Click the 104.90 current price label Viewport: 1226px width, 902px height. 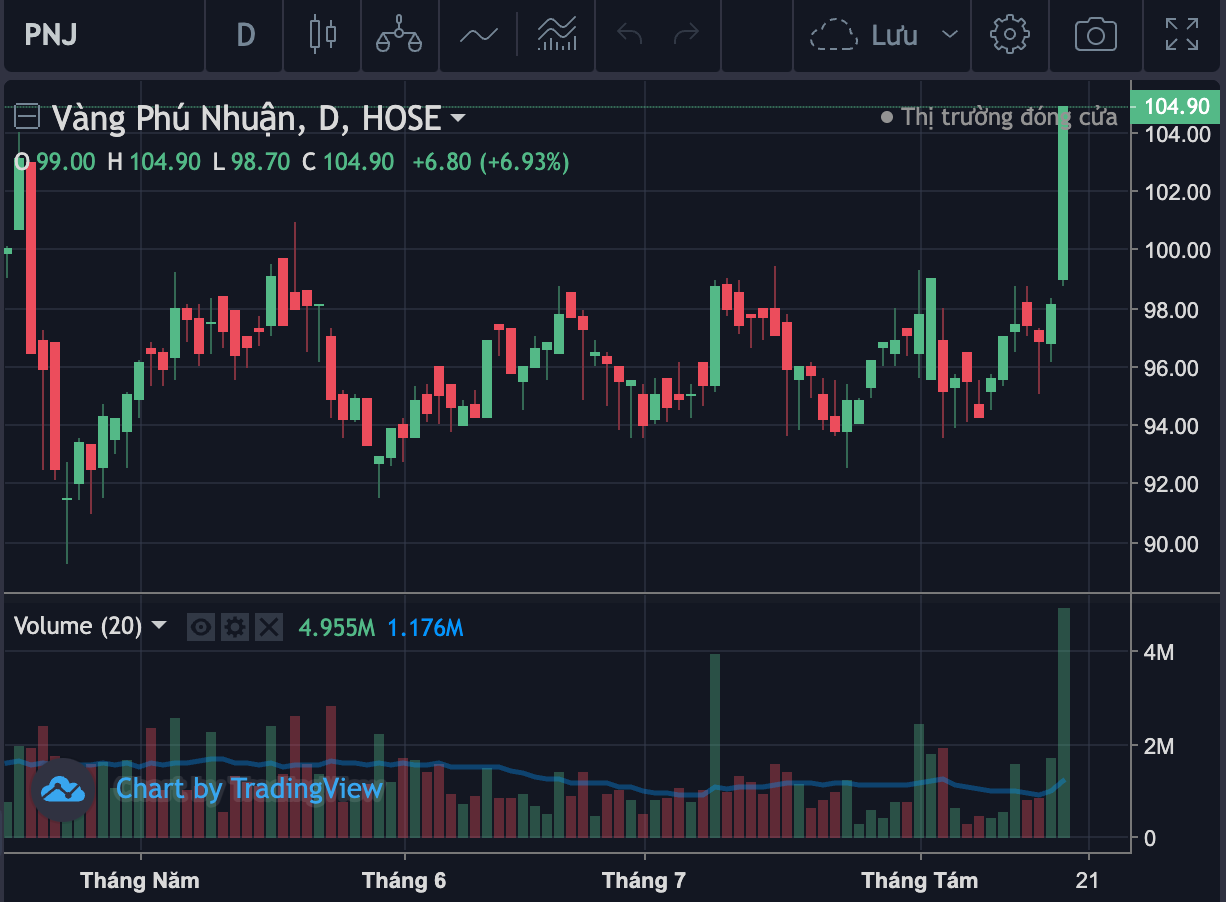point(1176,107)
